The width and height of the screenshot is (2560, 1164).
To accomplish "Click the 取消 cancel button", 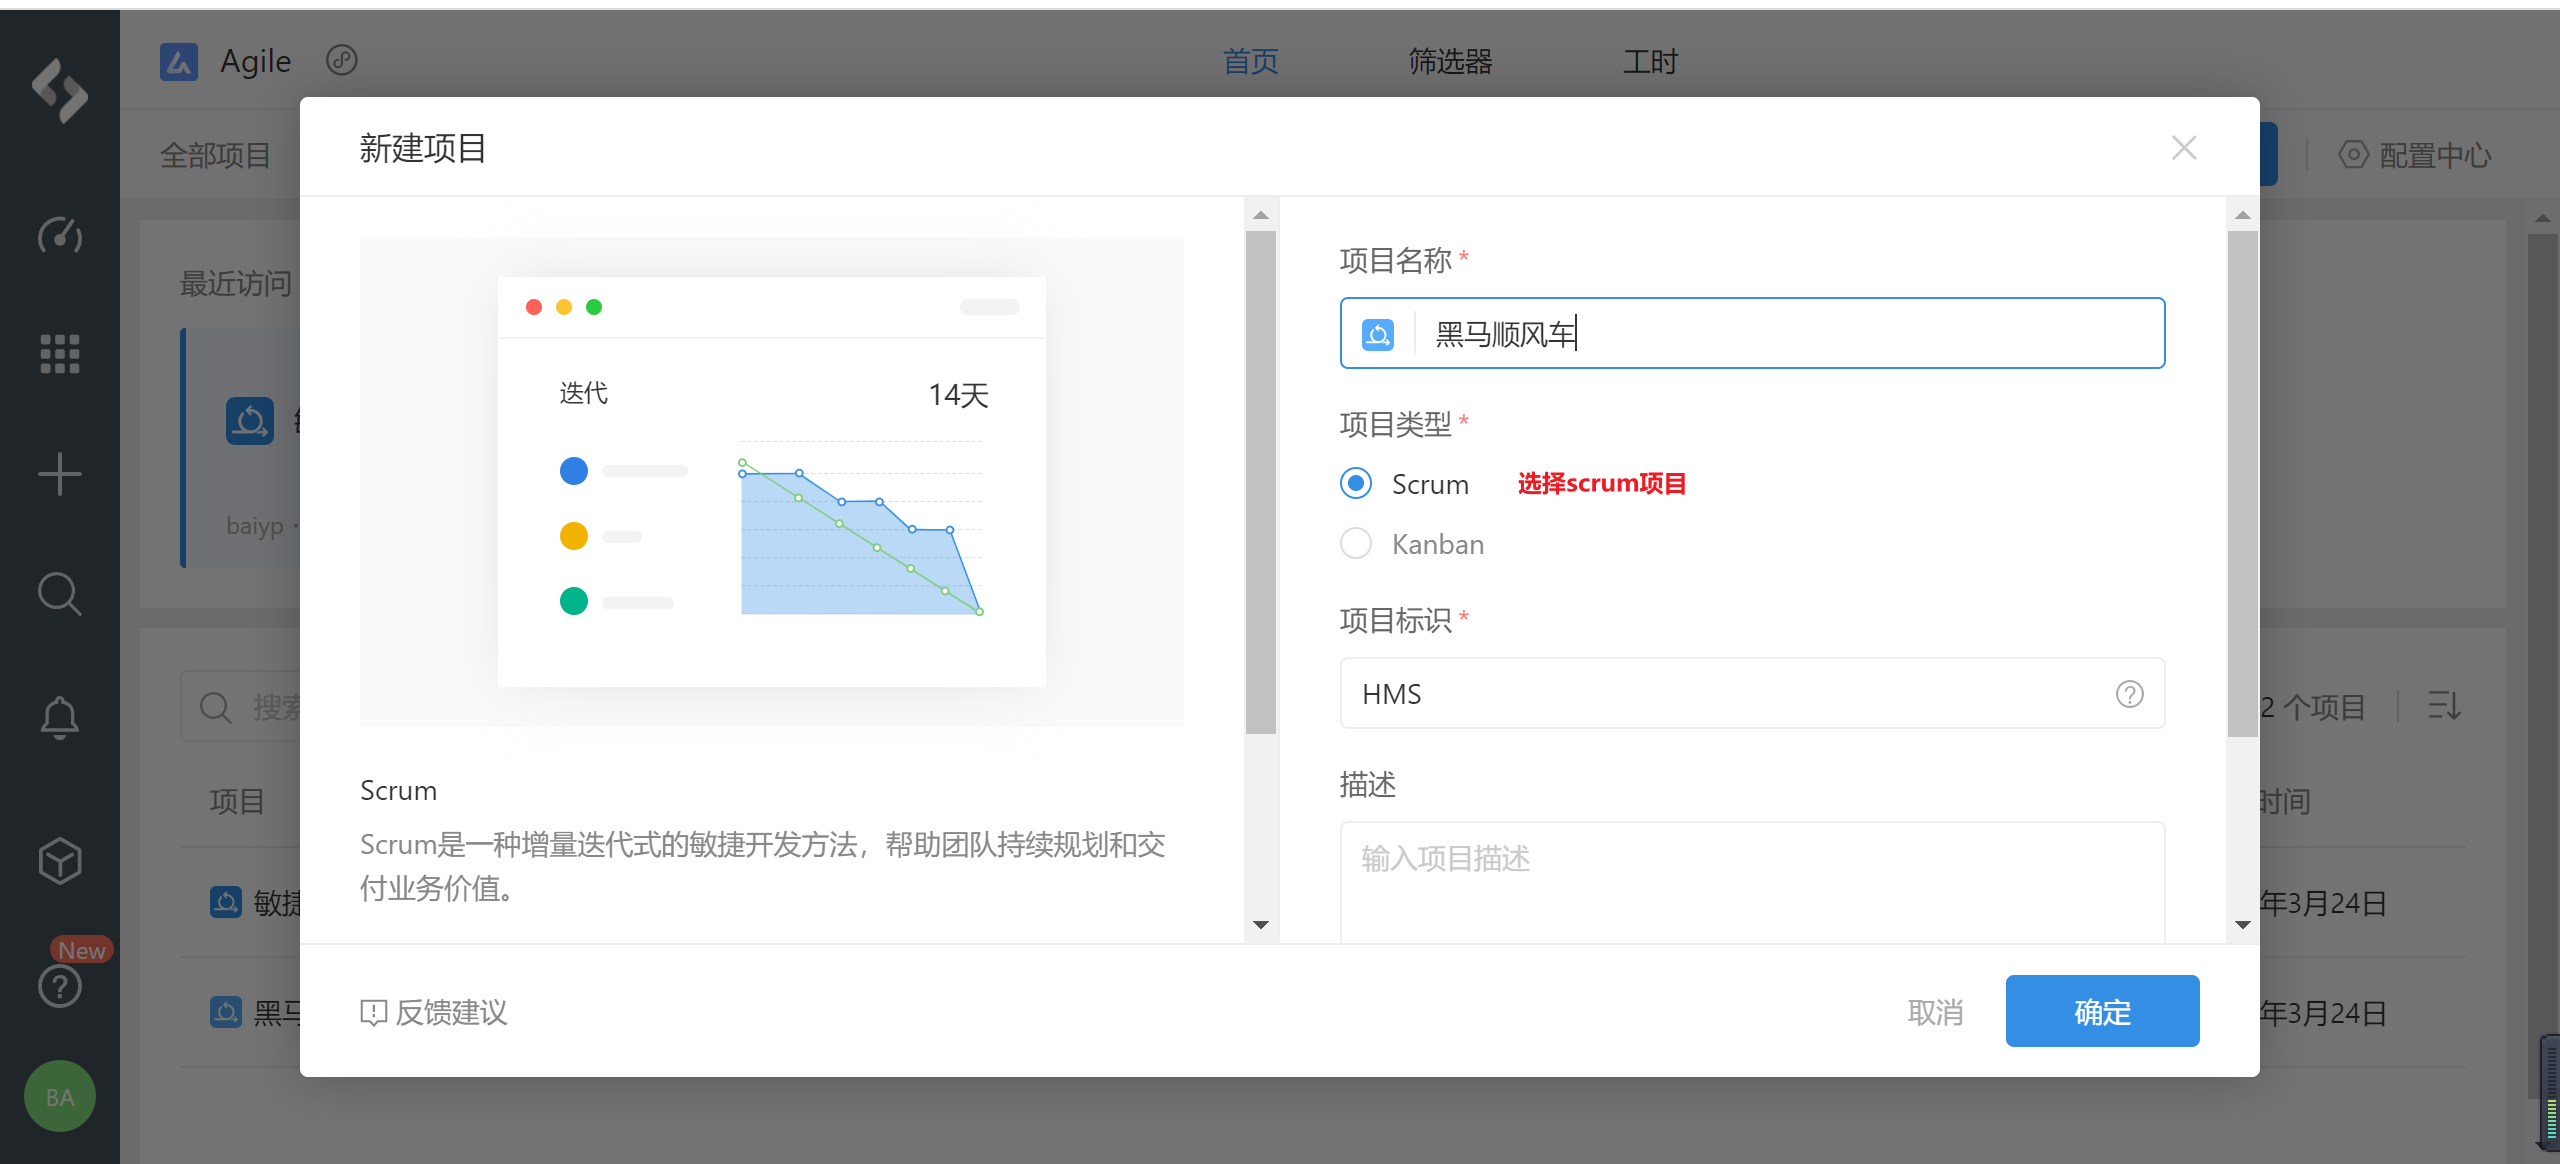I will (x=1935, y=1012).
